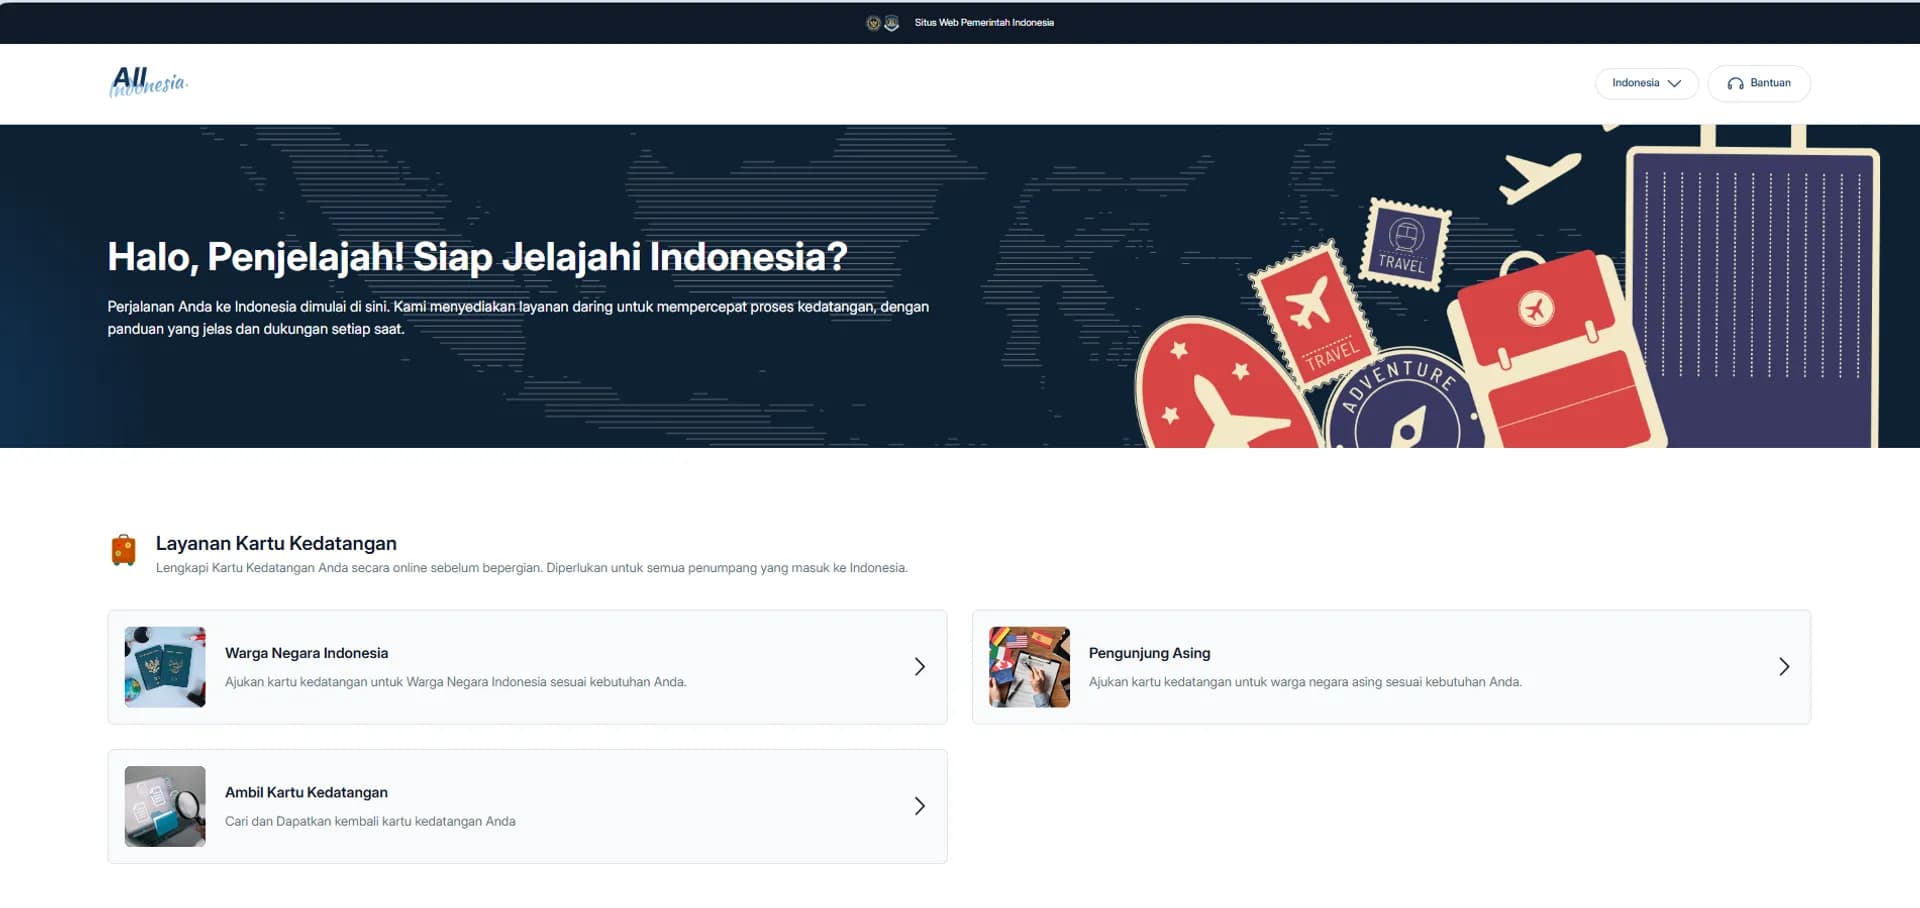
Task: Click the text Cari dan Dapatkan kembali kartu kedatangan
Action: (x=370, y=821)
